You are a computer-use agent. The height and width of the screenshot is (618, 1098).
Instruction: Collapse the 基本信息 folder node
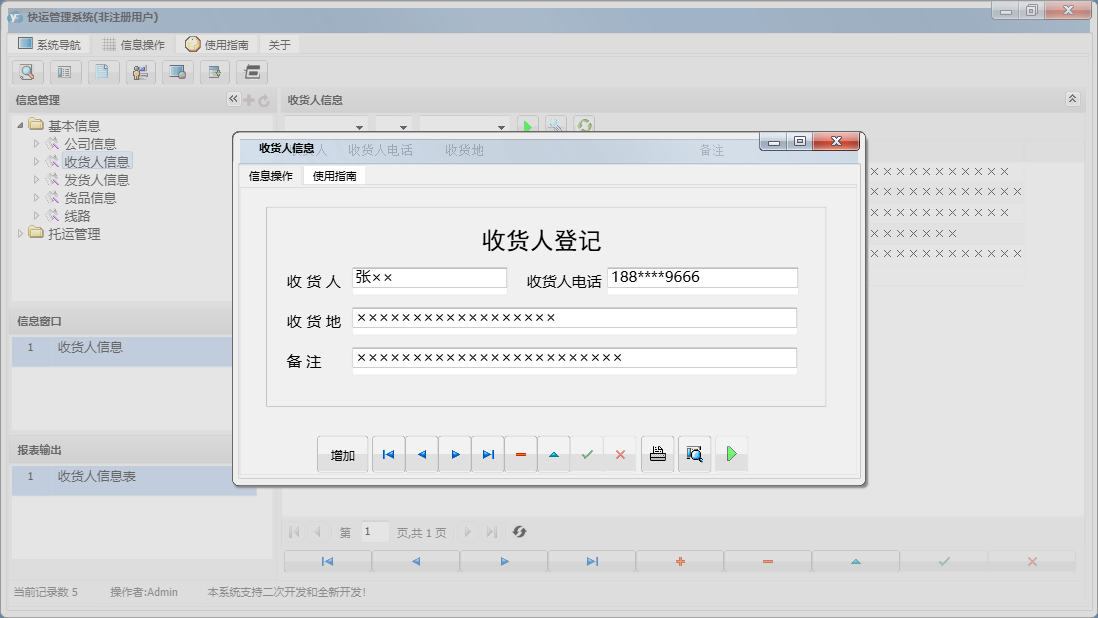(x=20, y=126)
